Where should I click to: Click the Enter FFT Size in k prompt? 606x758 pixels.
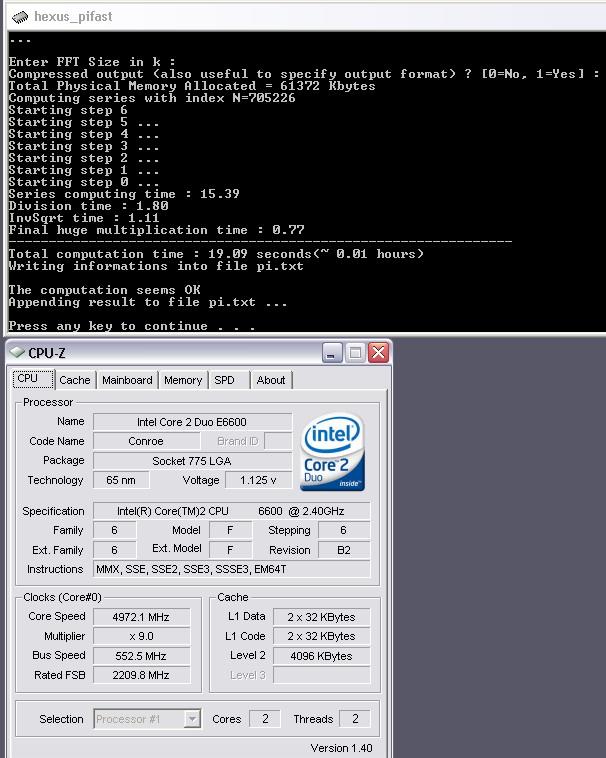(92, 62)
